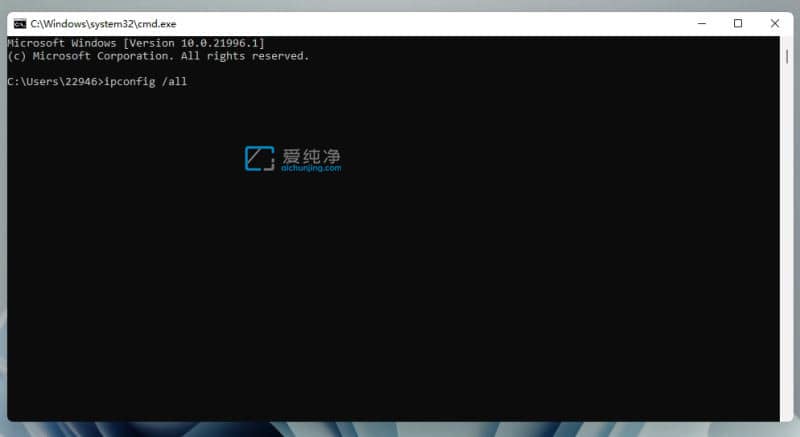Click the prompt path C:\Users\22946>
This screenshot has height=437, width=800.
coord(55,82)
